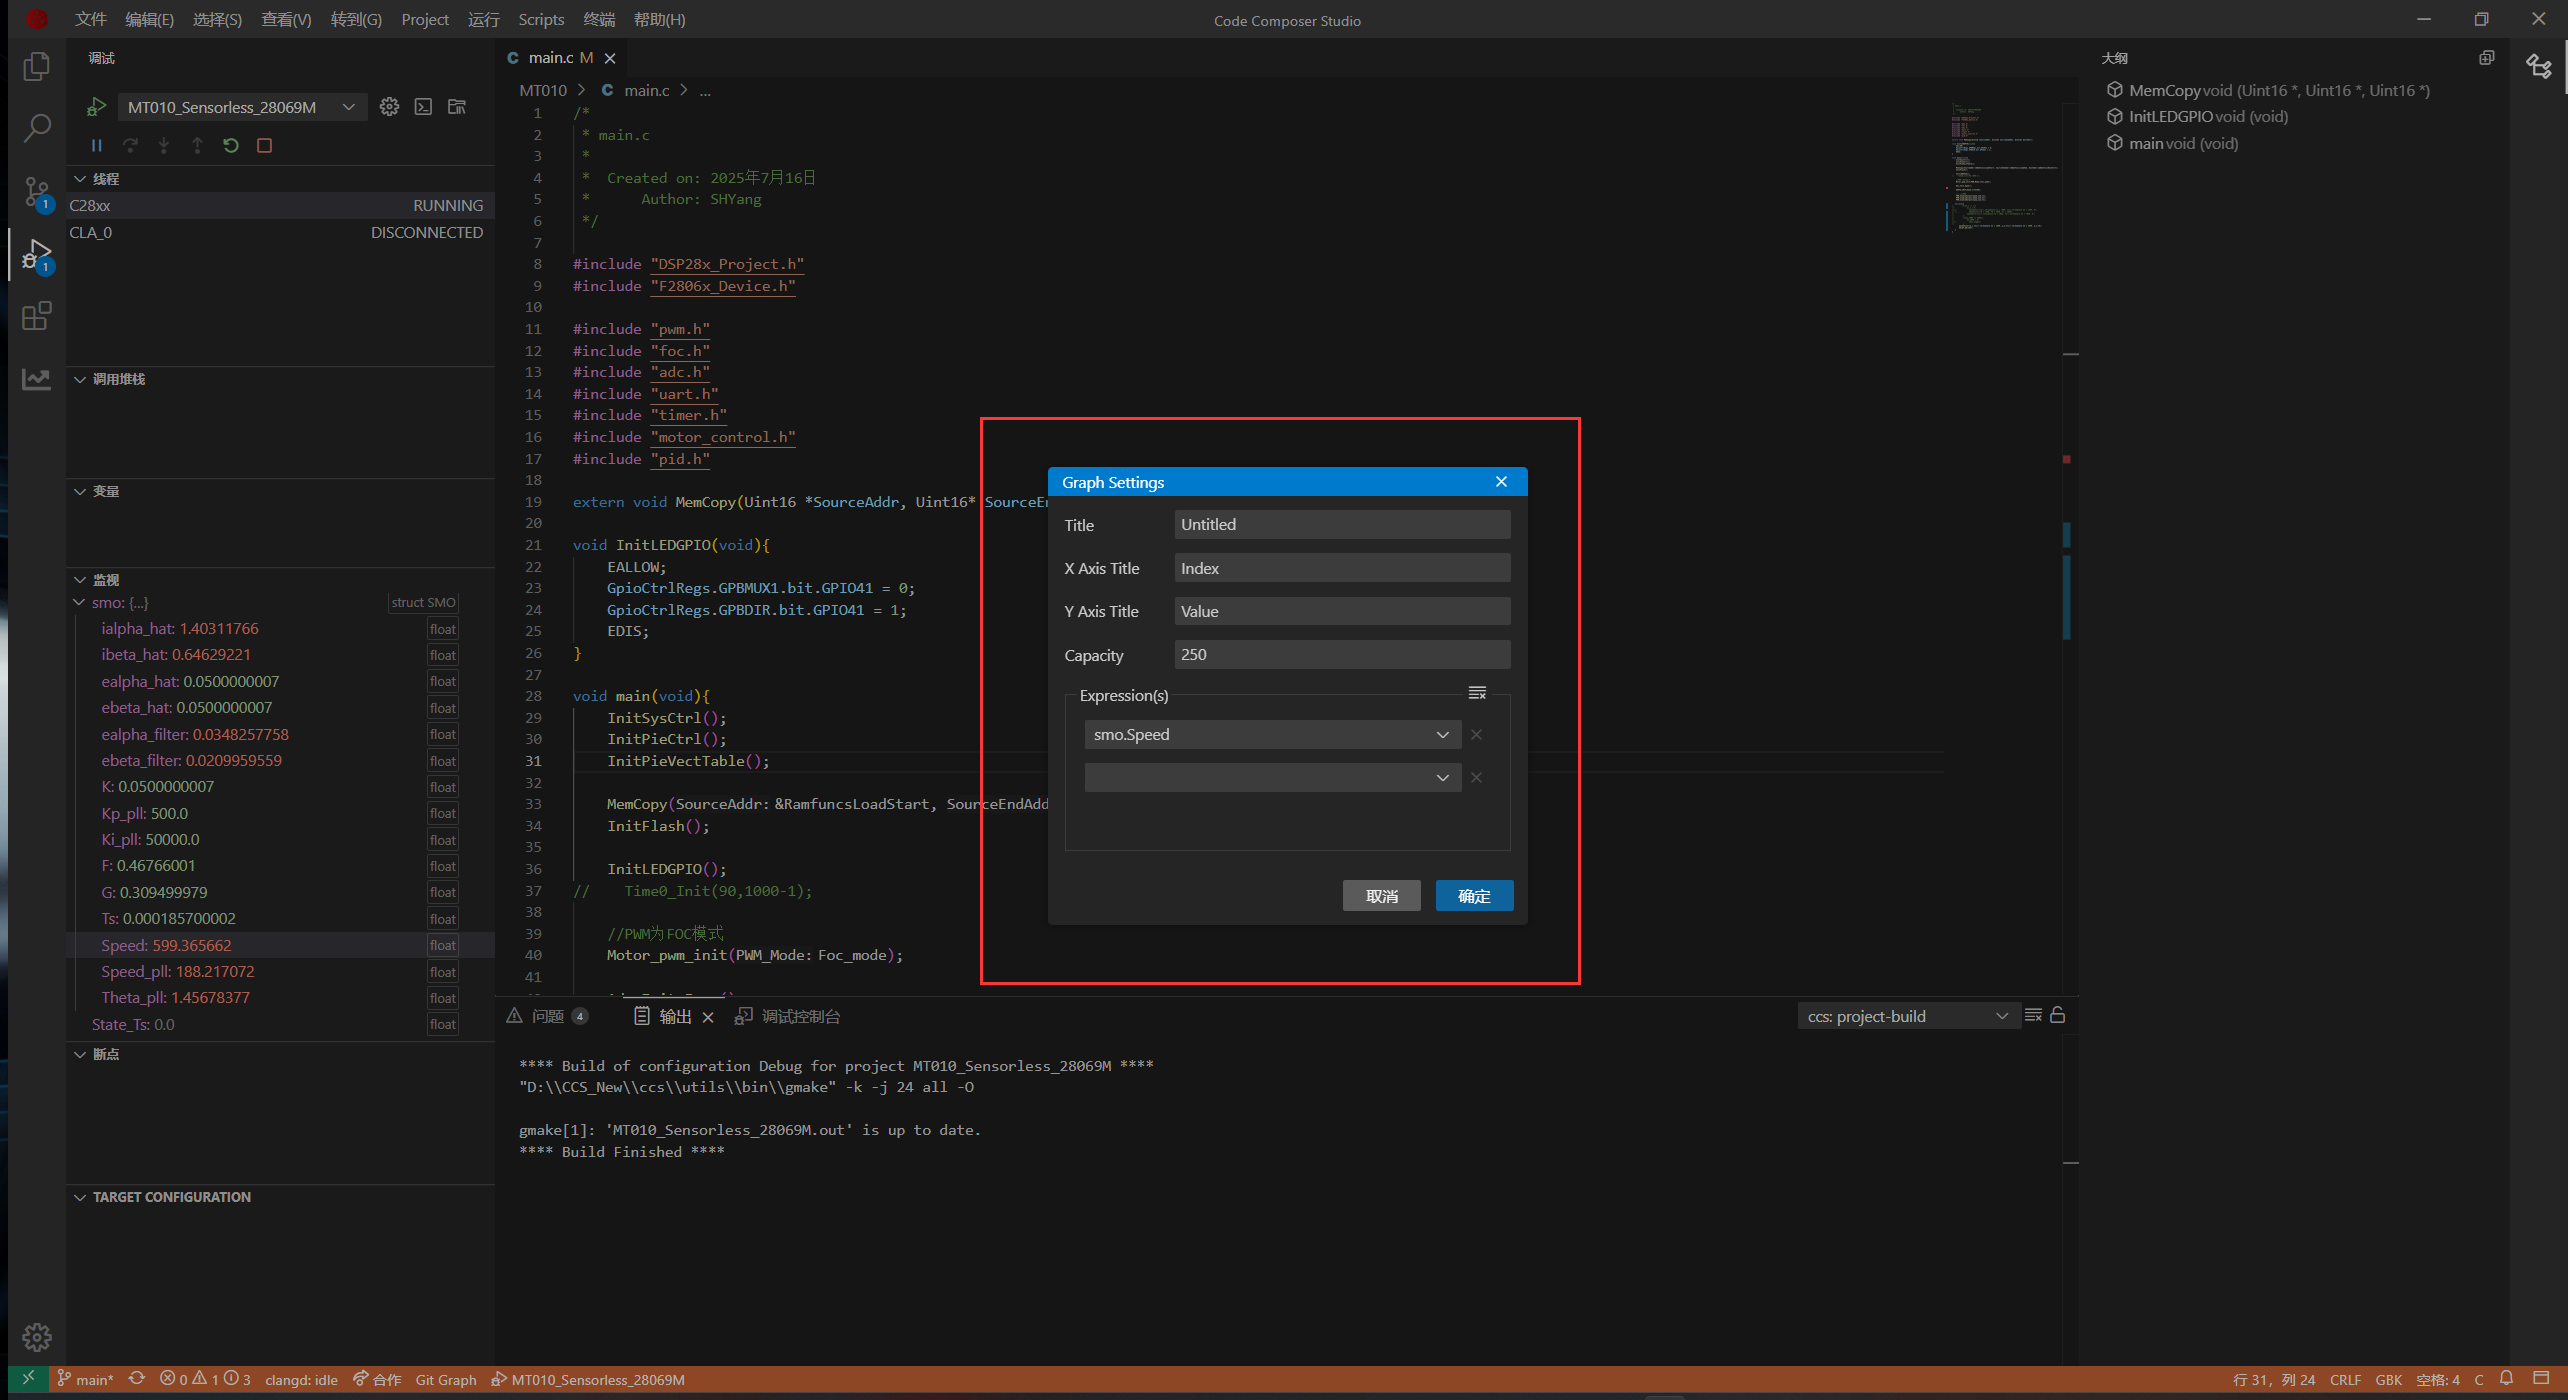This screenshot has height=1400, width=2568.
Task: Open the MT010_Sensorless_28069M configuration dropdown
Action: [x=348, y=107]
